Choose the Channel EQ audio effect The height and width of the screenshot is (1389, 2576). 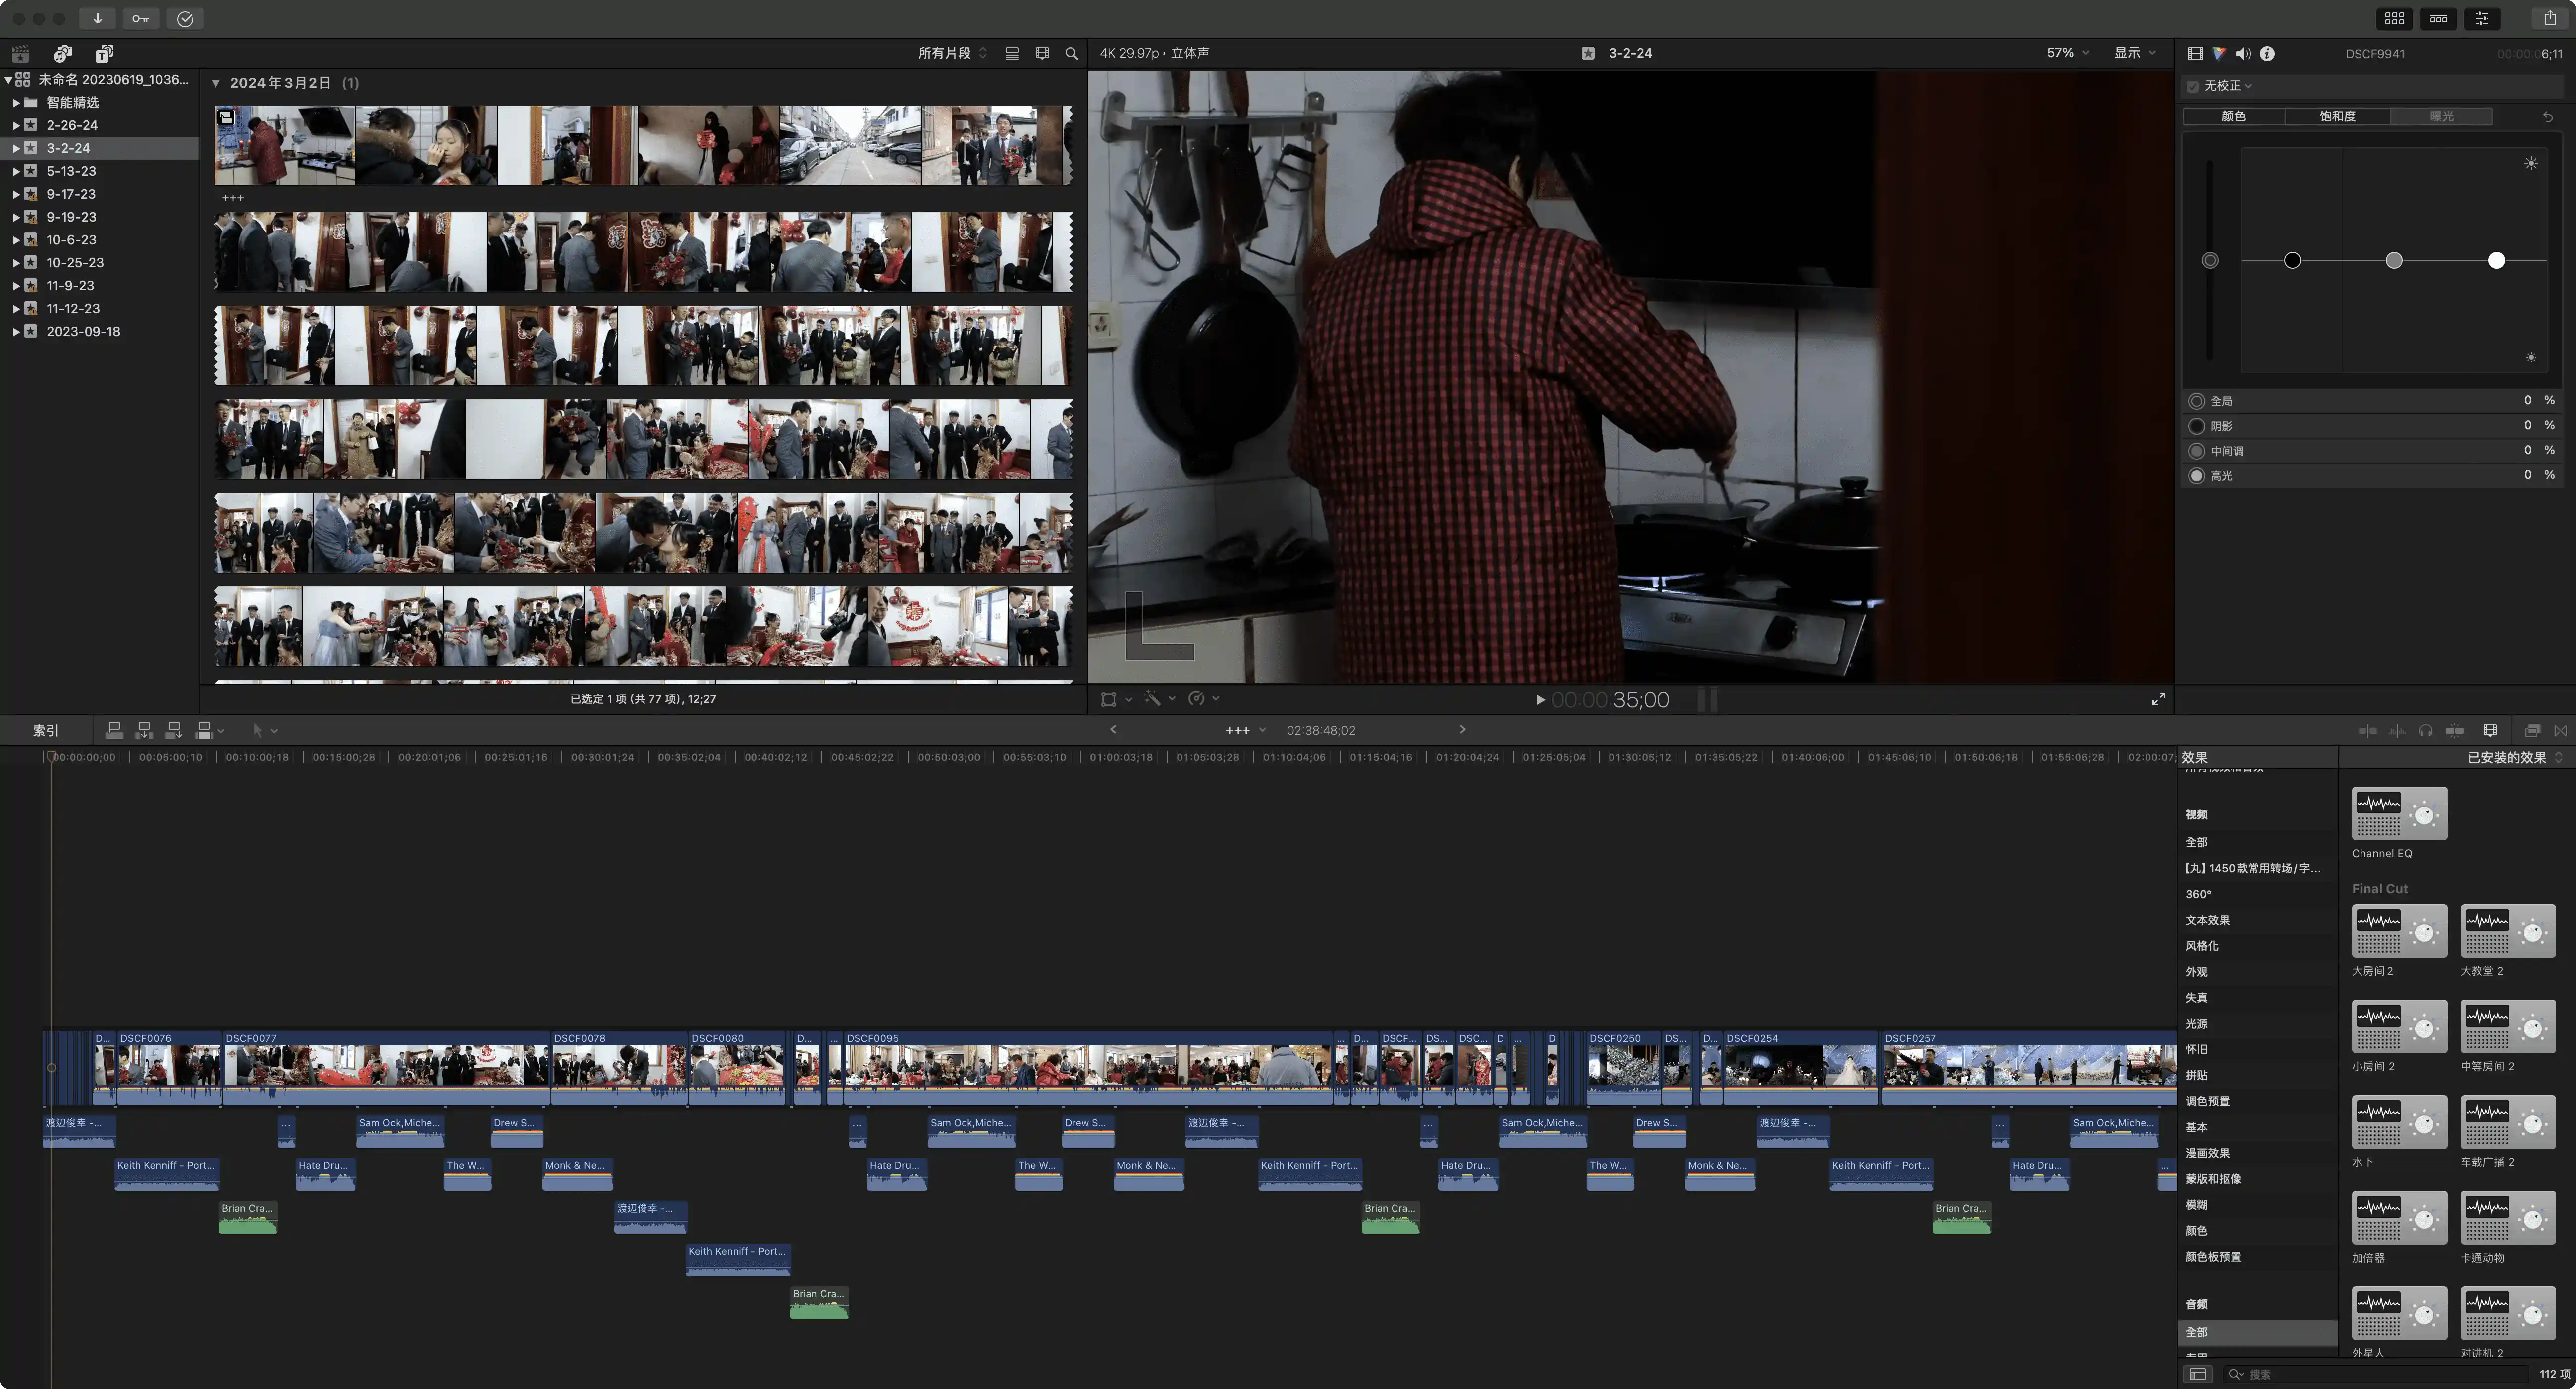(2399, 823)
